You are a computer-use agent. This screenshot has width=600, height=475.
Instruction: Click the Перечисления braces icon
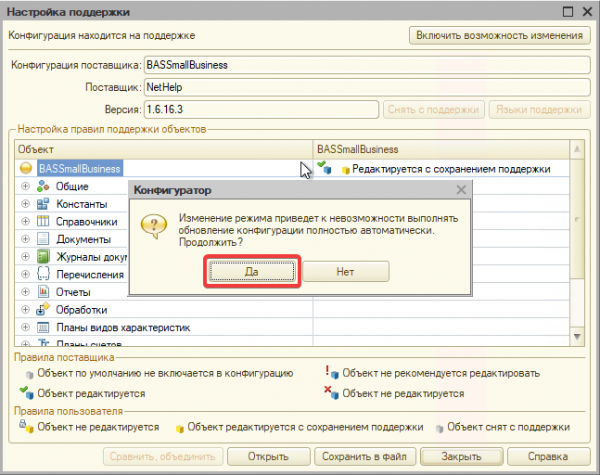tap(43, 274)
